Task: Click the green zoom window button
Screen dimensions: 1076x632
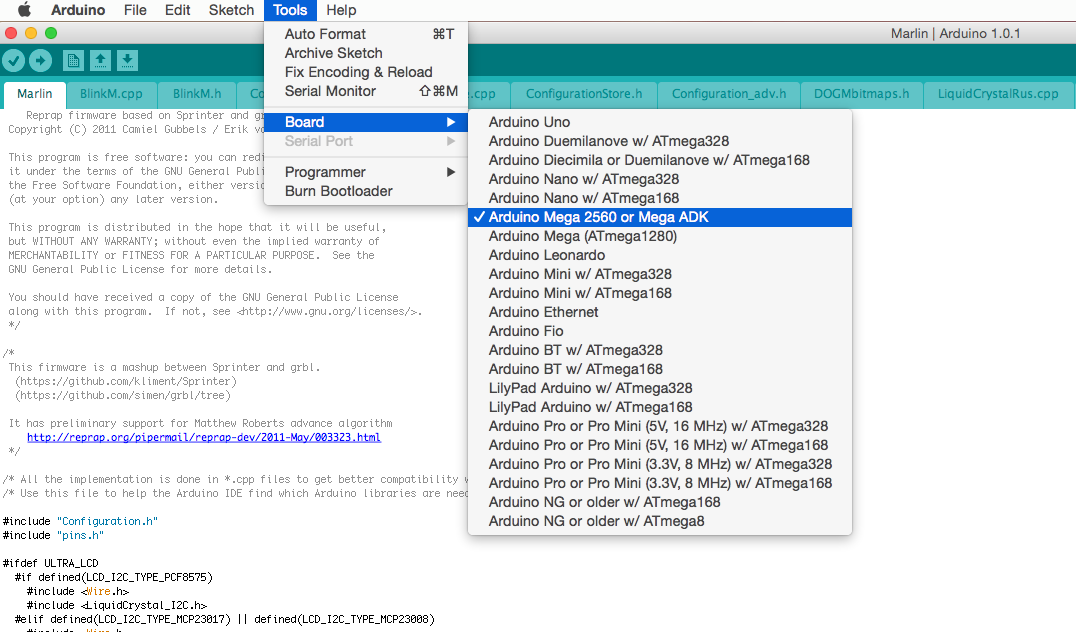Action: [x=51, y=33]
